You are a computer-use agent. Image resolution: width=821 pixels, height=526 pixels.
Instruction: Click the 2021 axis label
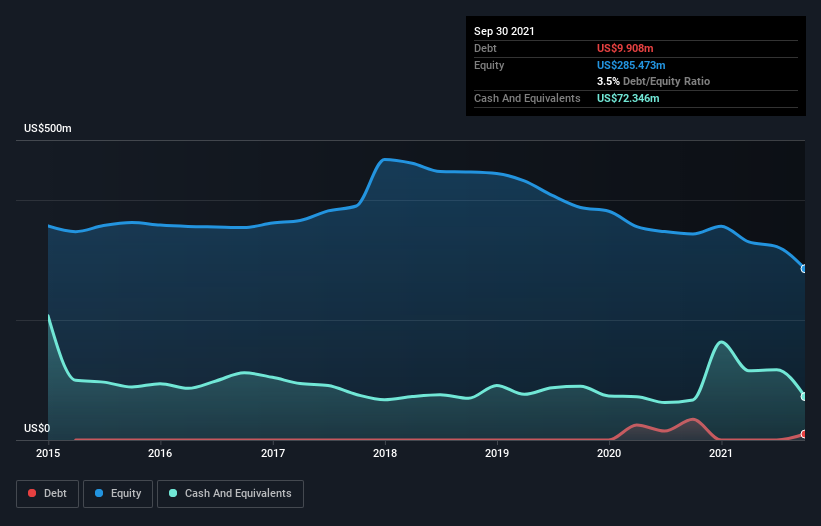pyautogui.click(x=721, y=453)
